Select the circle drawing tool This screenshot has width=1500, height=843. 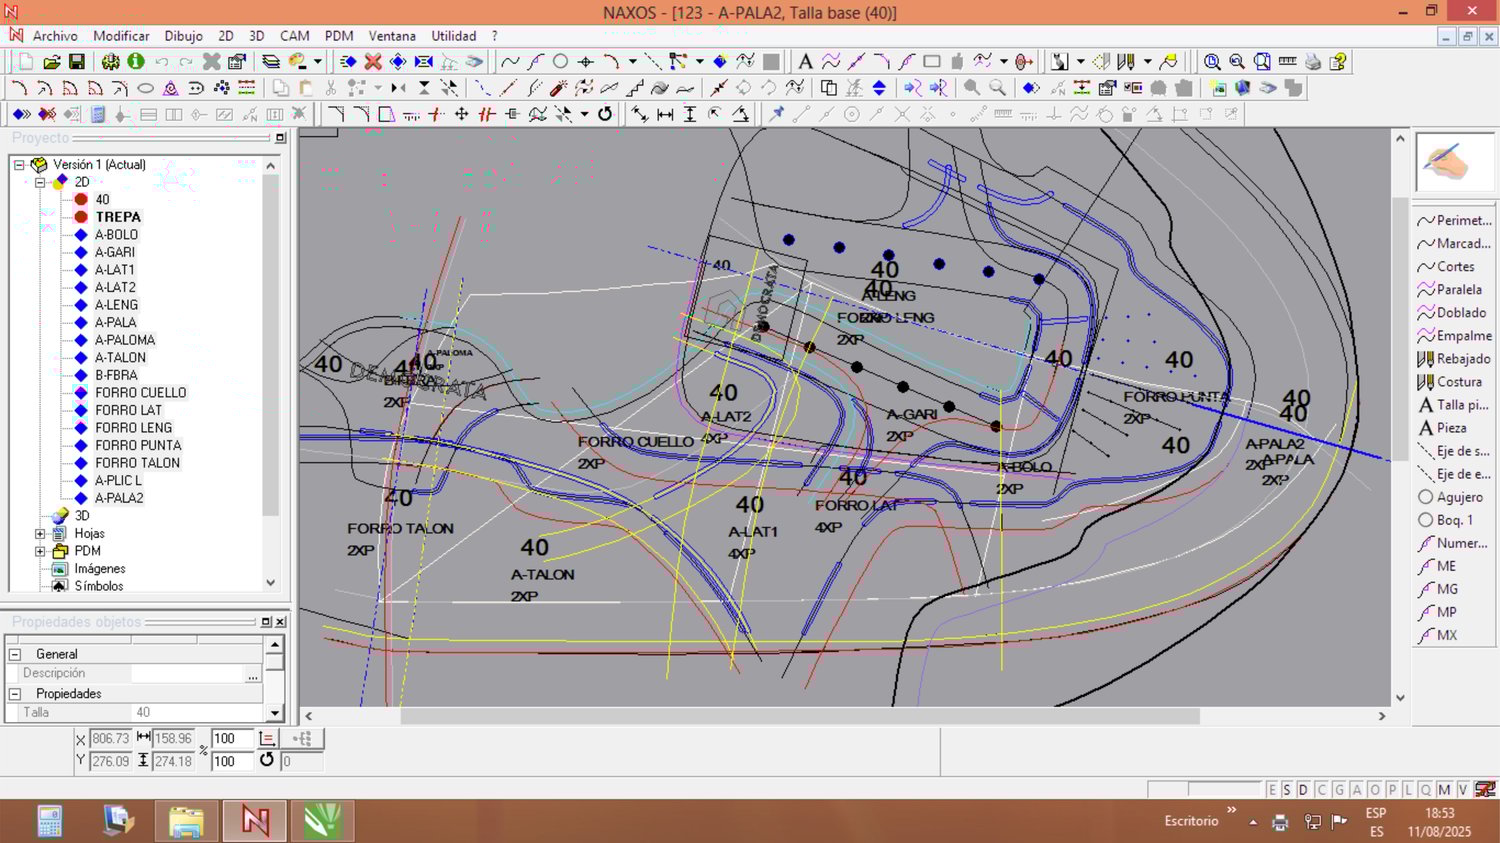tap(561, 62)
